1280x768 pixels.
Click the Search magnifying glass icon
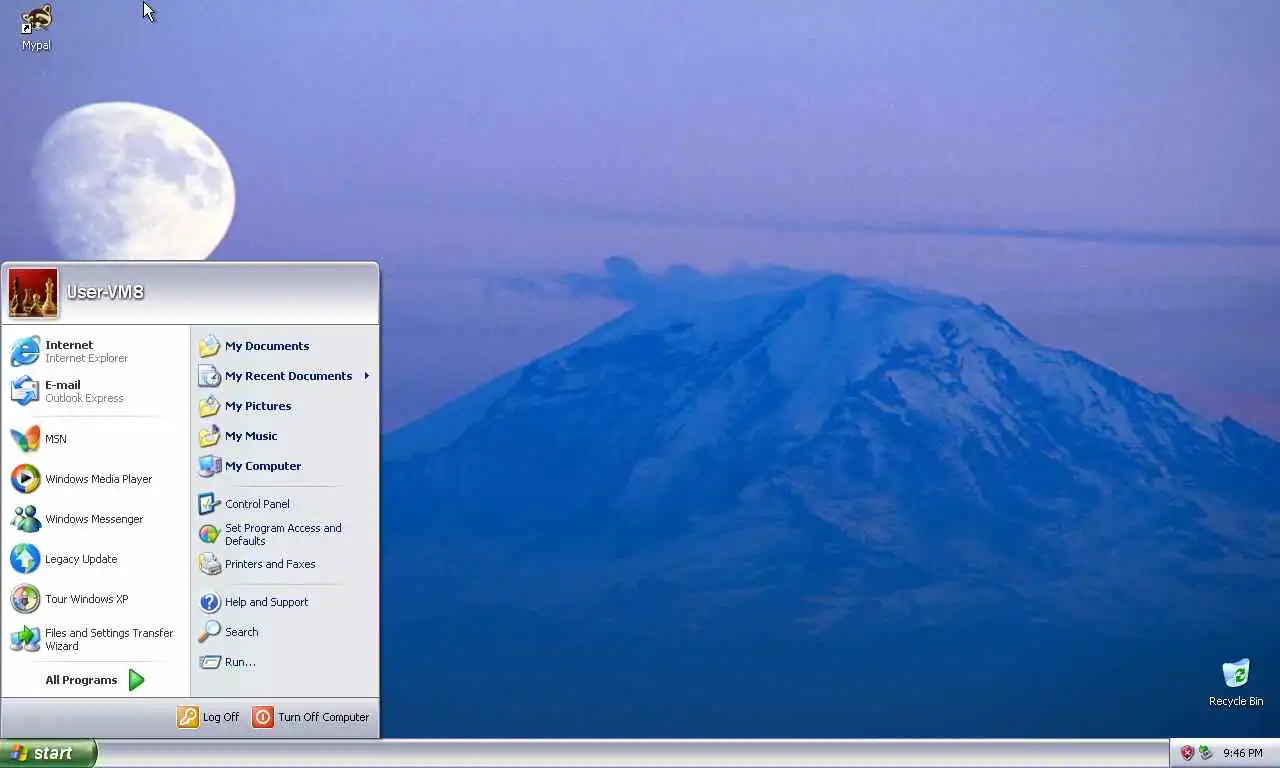[x=209, y=632]
